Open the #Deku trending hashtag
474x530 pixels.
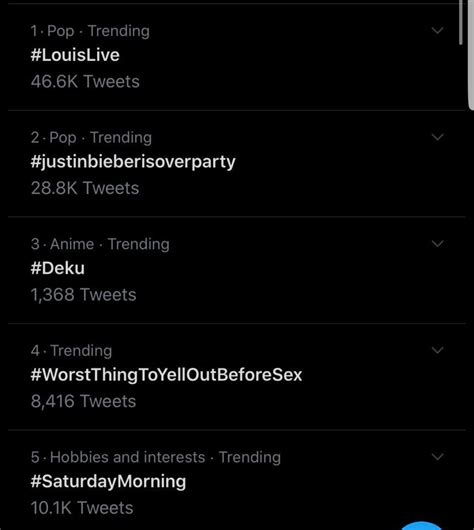[57, 268]
